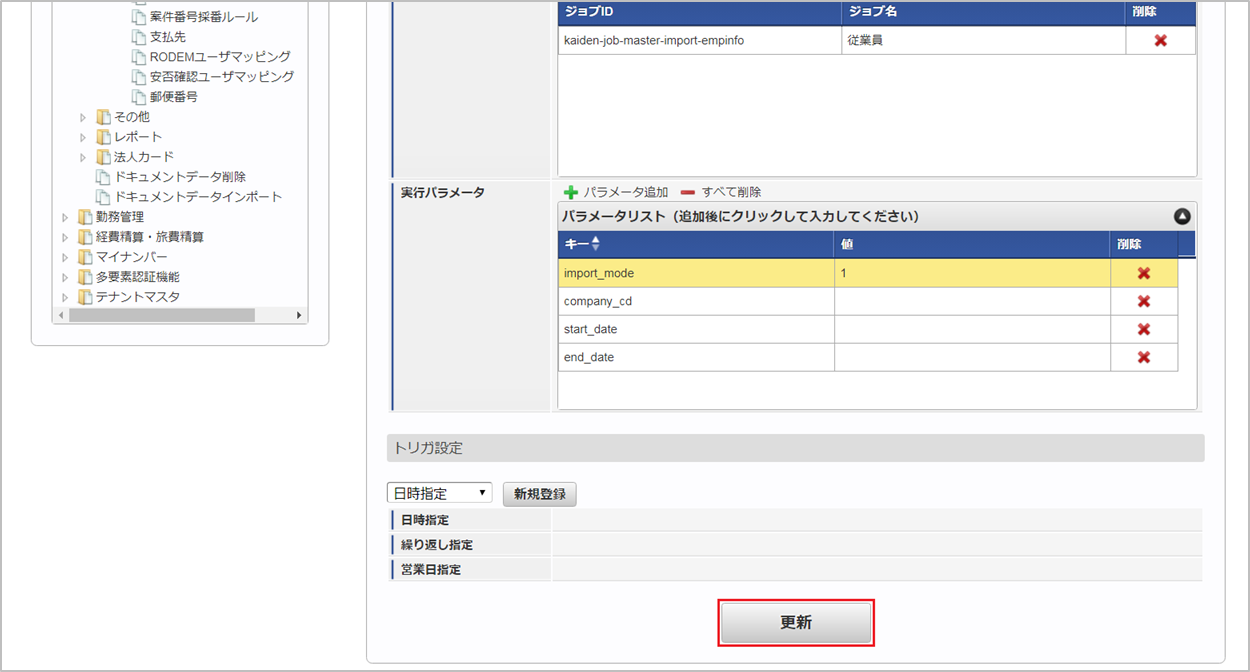Screen dimensions: 1250x672
Task: Delete the kaiden-job-master-import-empinfo job row
Action: 1160,41
